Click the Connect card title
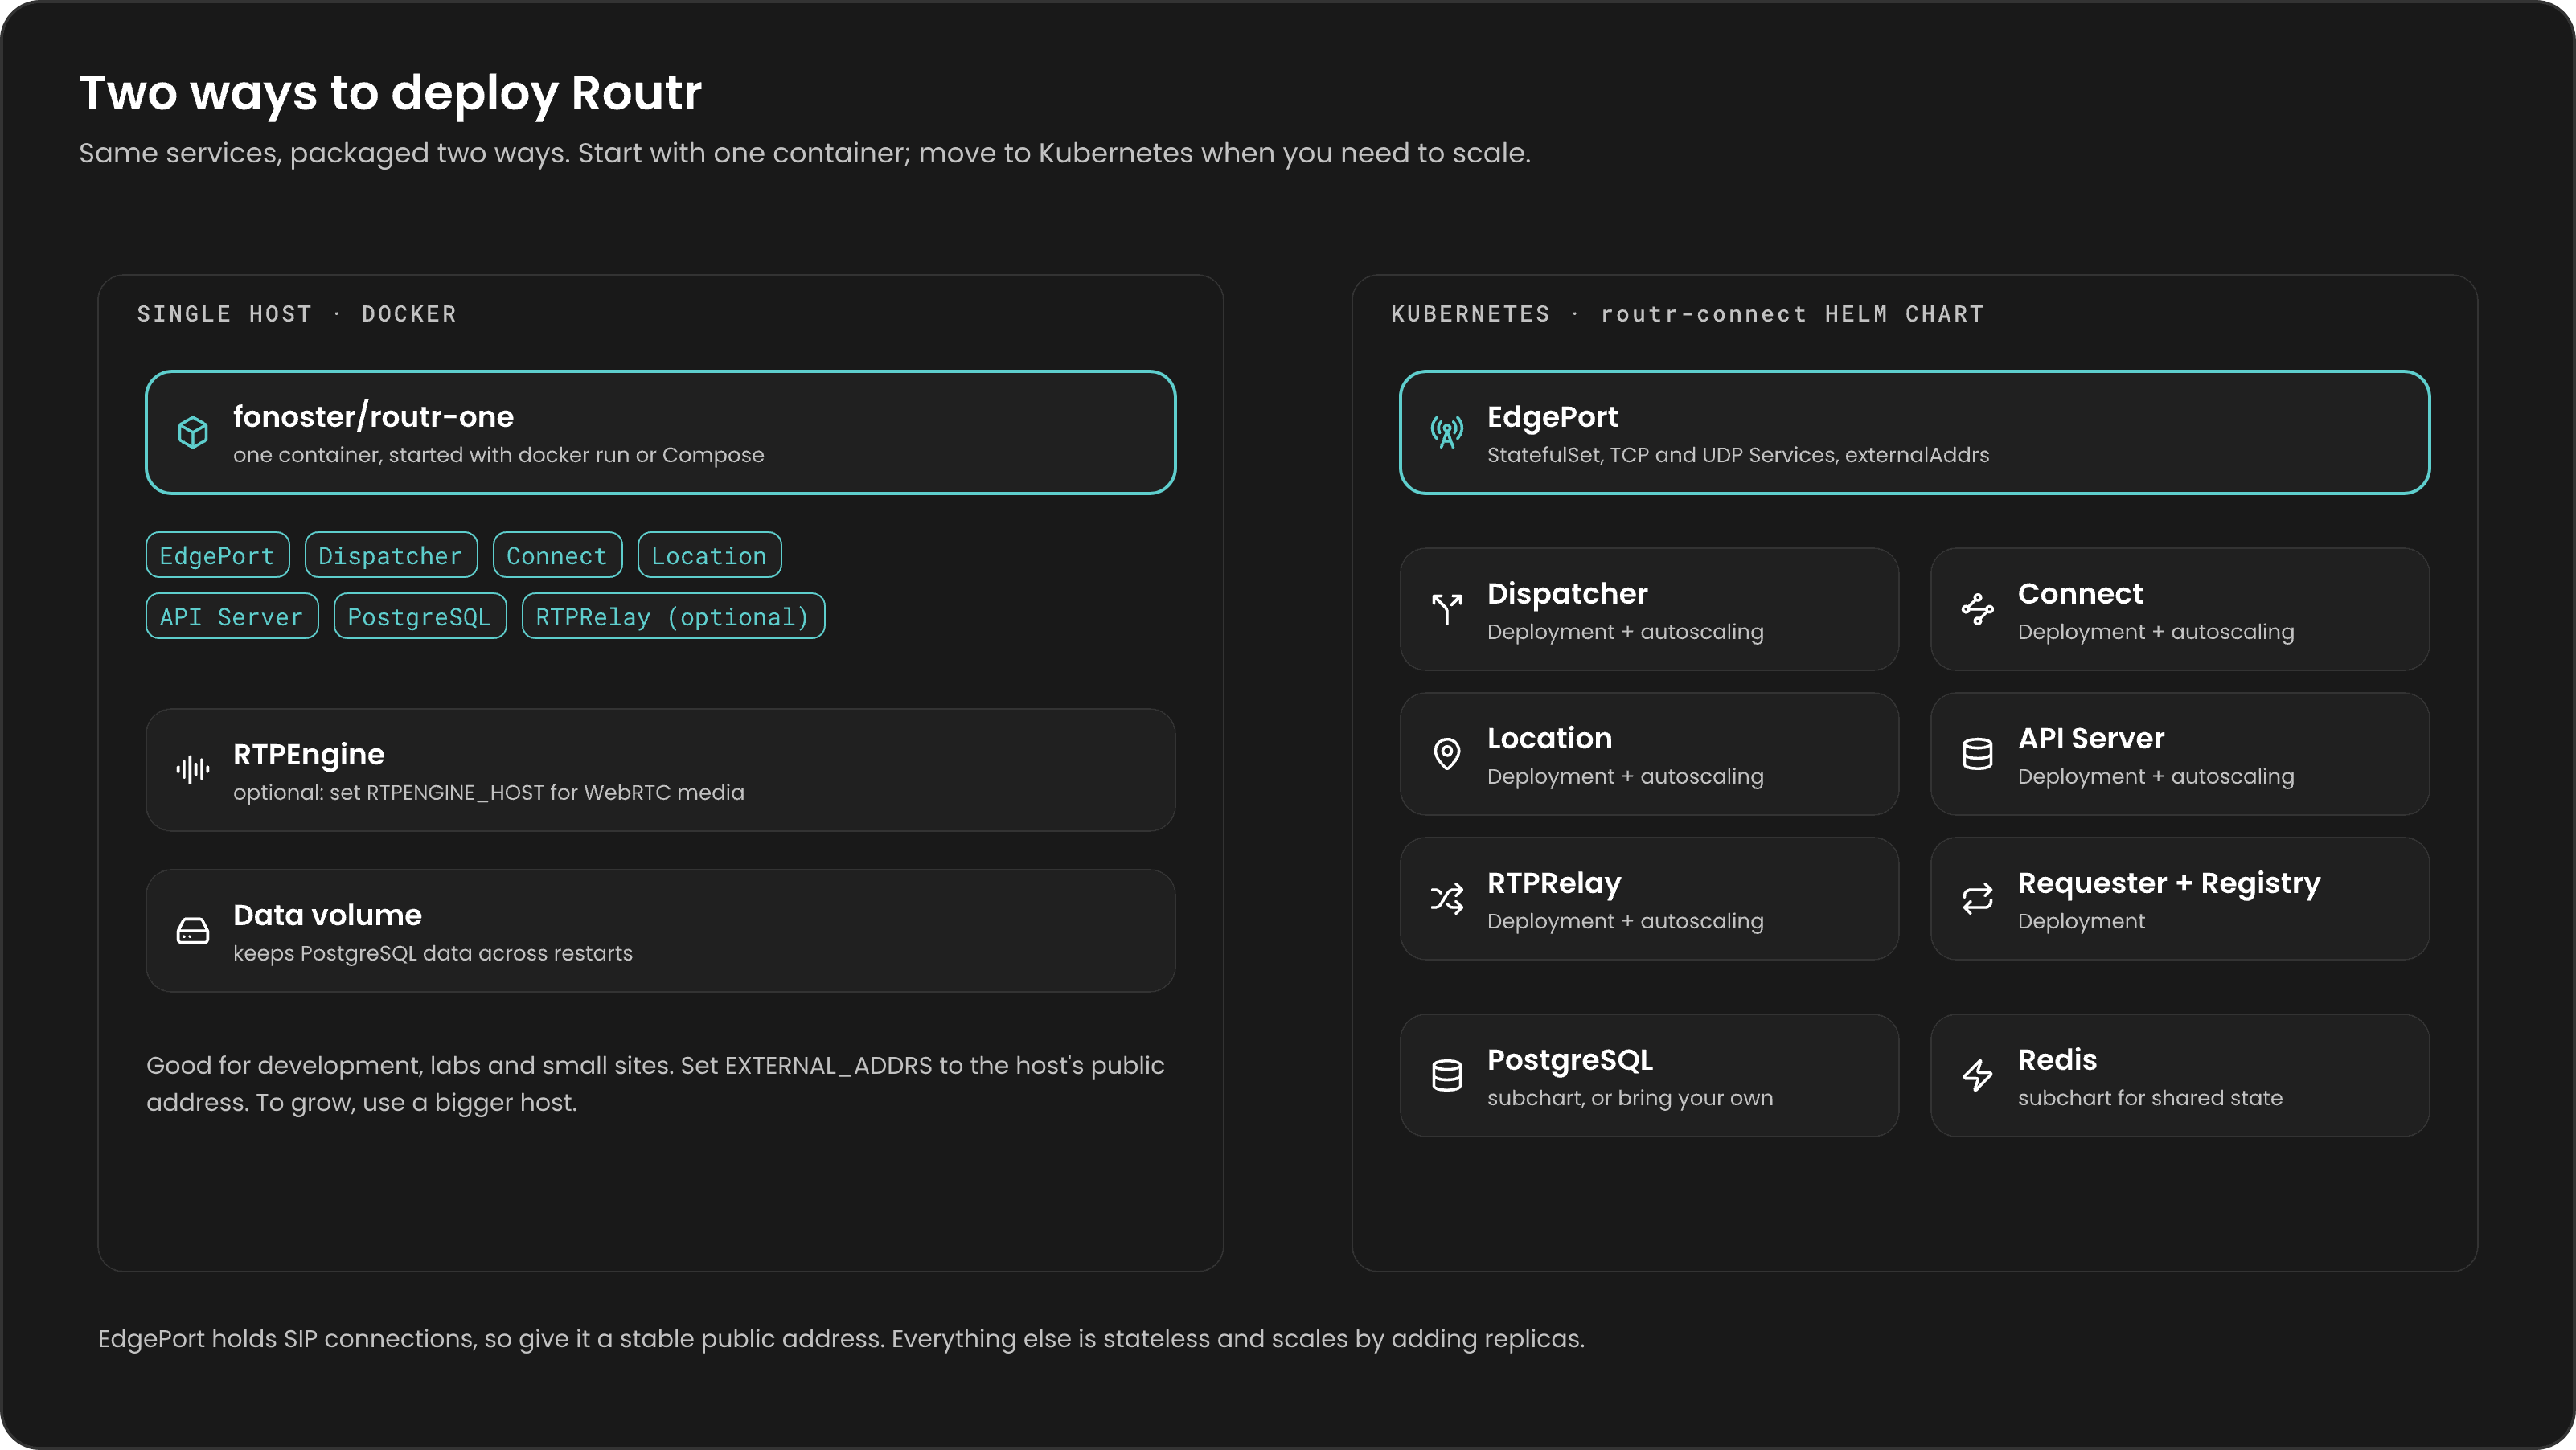 [2080, 593]
